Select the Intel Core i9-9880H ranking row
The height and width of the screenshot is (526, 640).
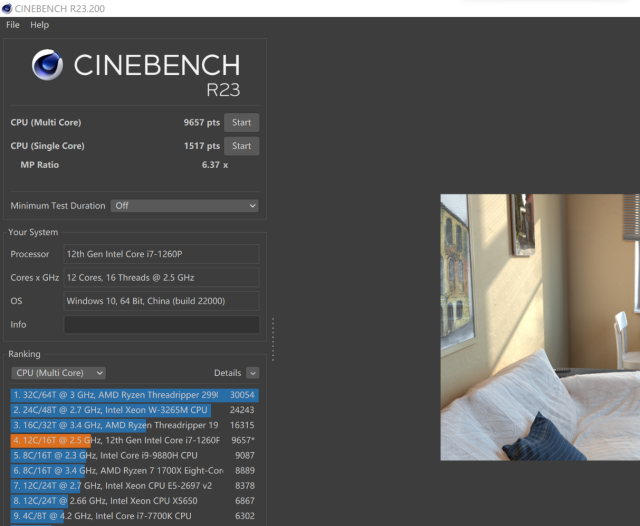pyautogui.click(x=135, y=455)
